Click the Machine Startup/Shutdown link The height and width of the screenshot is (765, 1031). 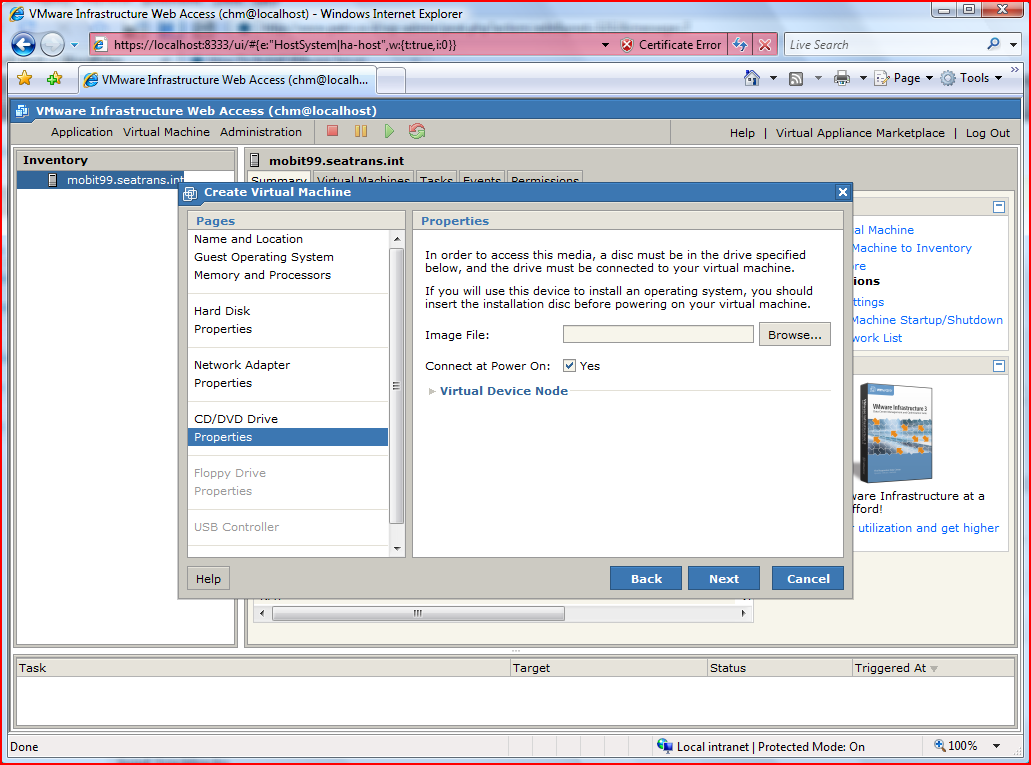coord(927,320)
